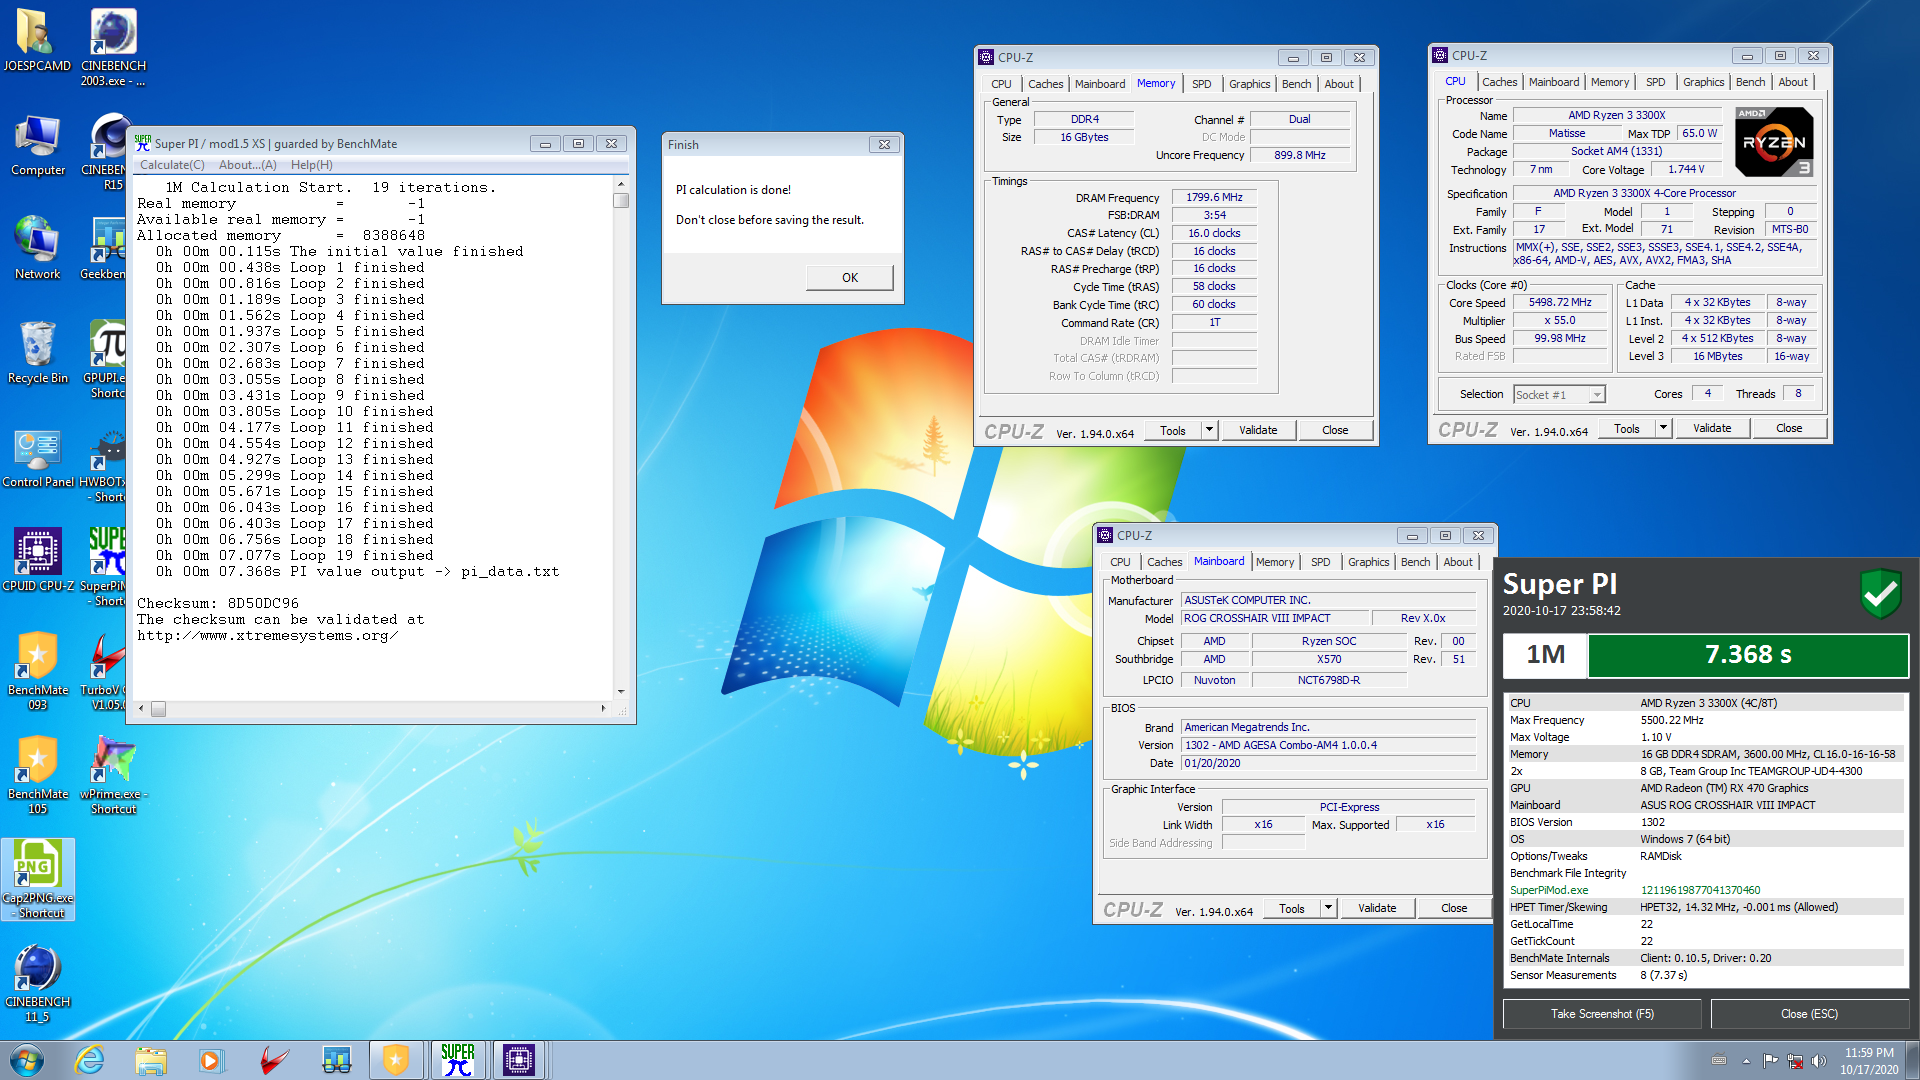
Task: Click Super PI horizontal scrollbar thumb
Action: [x=158, y=709]
